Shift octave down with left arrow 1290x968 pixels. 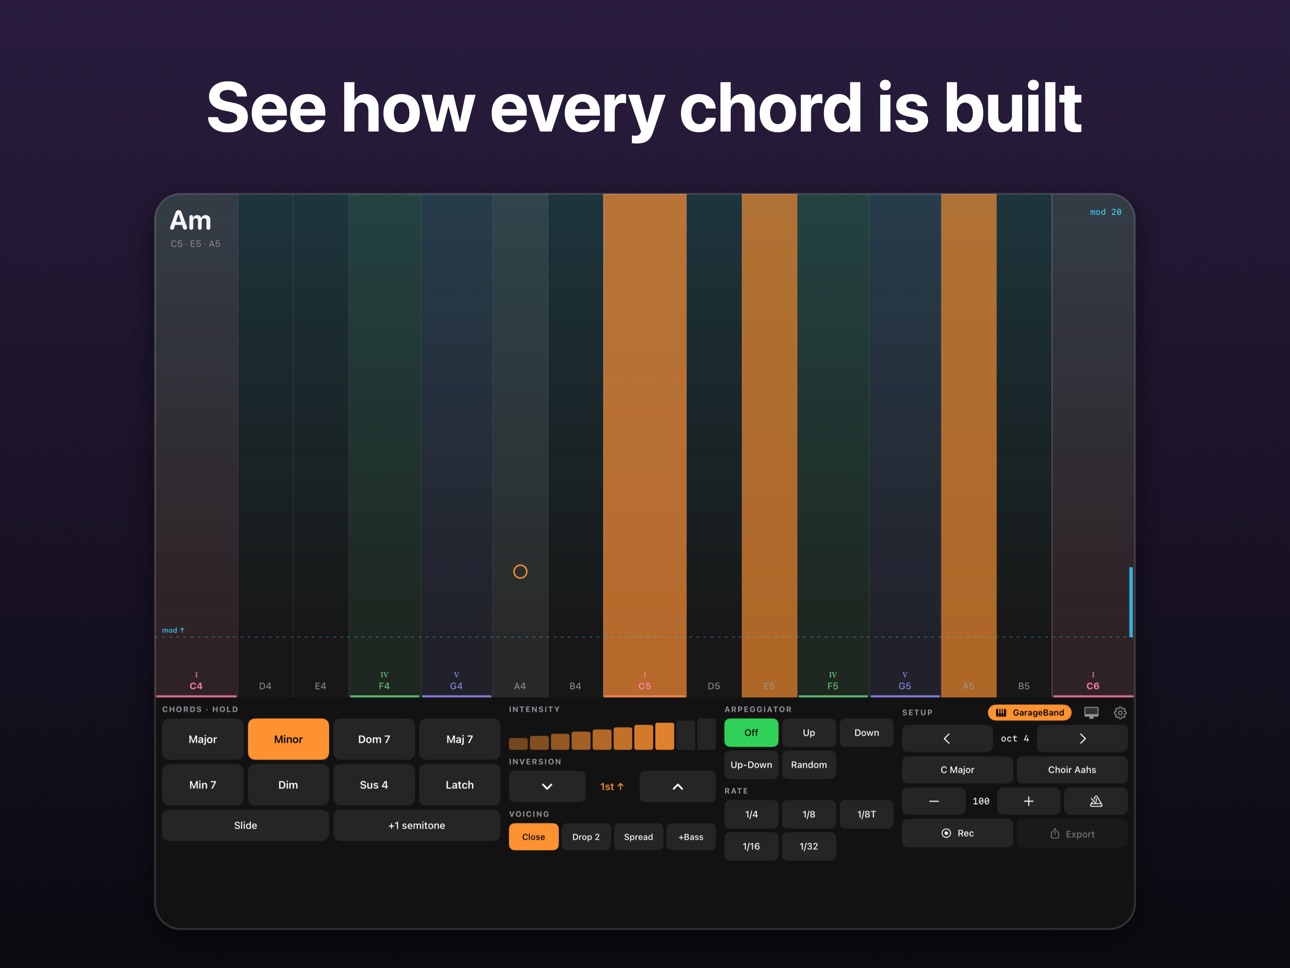pos(947,739)
